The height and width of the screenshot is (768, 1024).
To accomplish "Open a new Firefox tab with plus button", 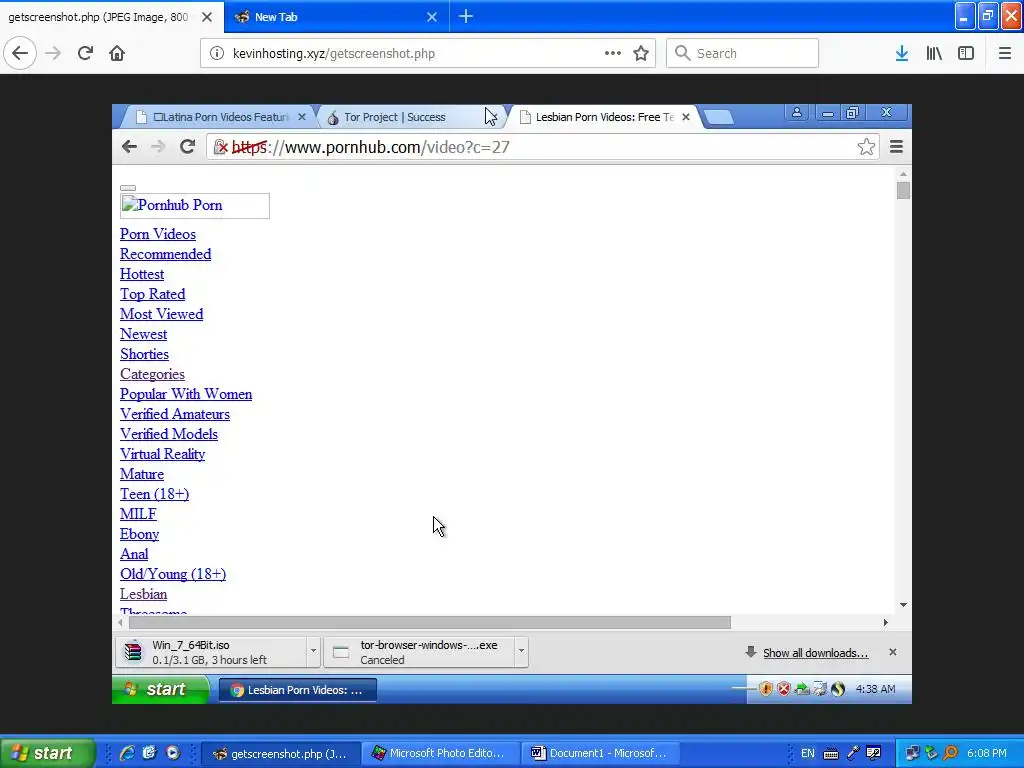I will click(x=466, y=16).
